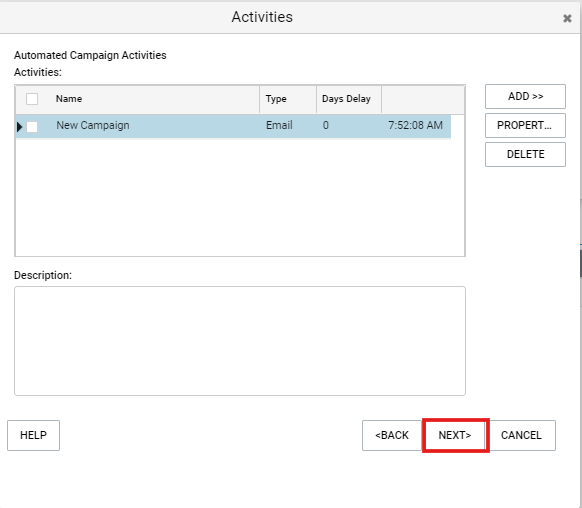This screenshot has width=582, height=508.
Task: Close the Activities dialog with the X icon
Action: click(567, 18)
